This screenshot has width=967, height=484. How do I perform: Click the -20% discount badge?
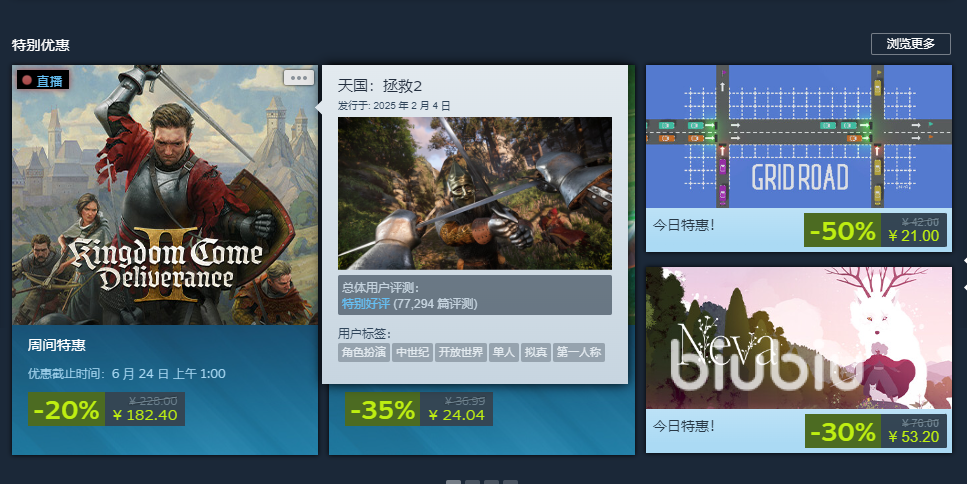67,409
